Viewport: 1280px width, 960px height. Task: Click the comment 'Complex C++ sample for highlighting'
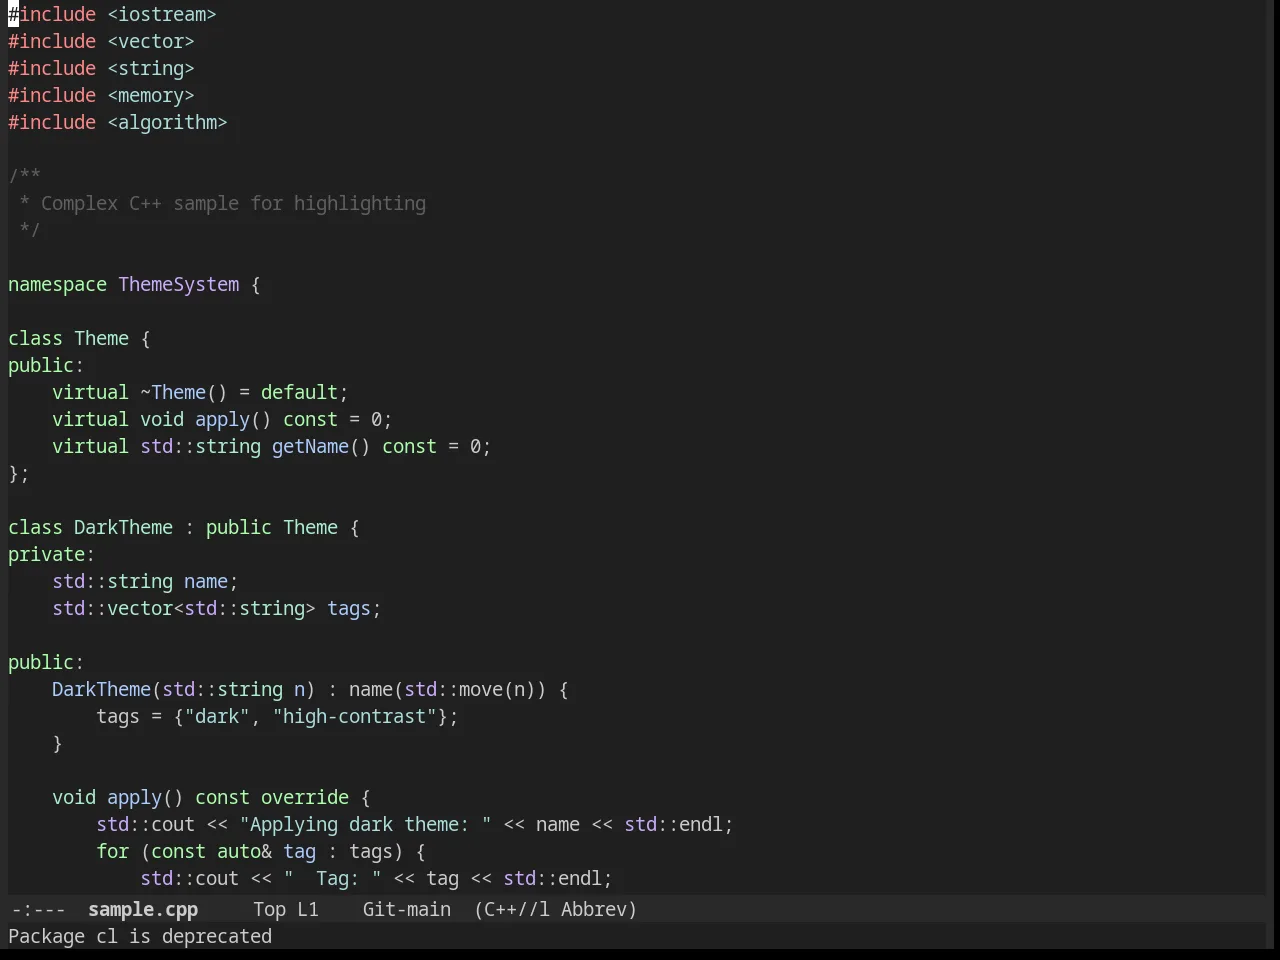coord(233,203)
